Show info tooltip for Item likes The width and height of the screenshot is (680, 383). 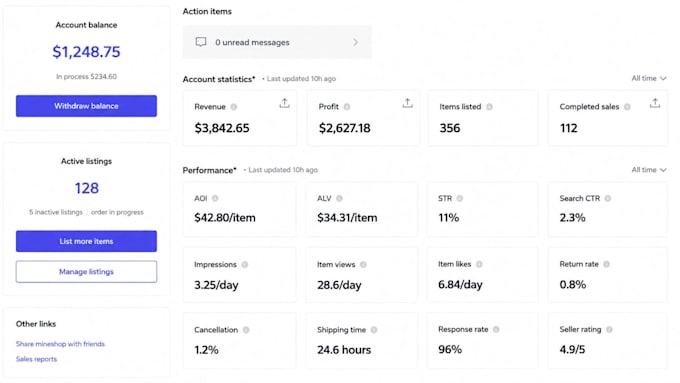[x=479, y=264]
